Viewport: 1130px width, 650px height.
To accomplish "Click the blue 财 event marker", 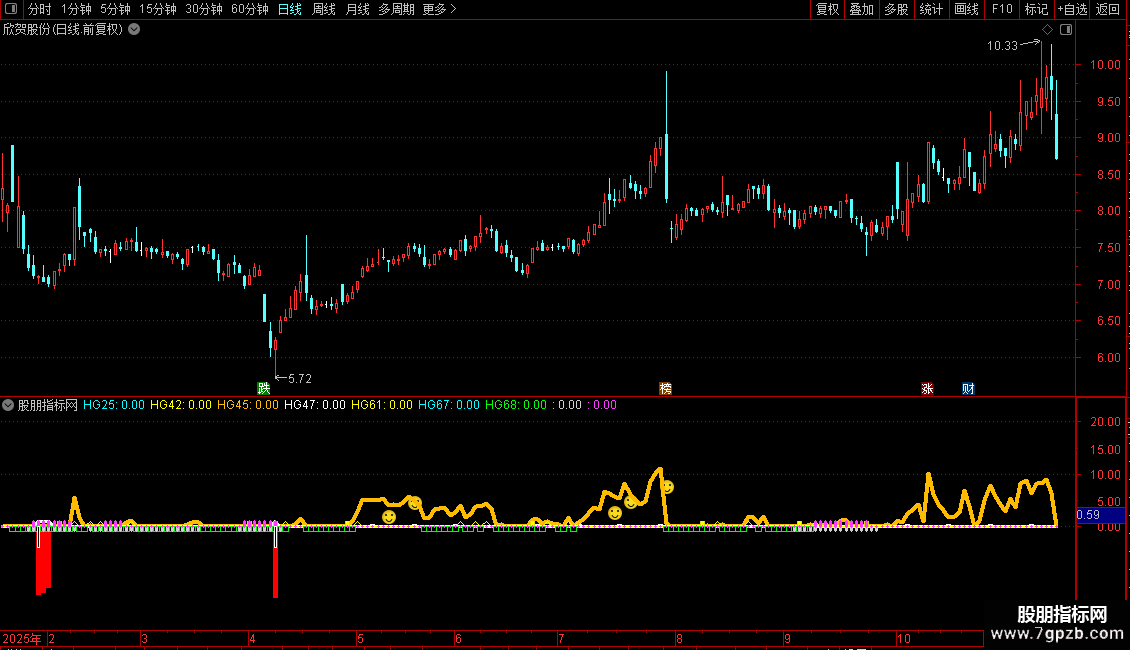I will tap(969, 388).
